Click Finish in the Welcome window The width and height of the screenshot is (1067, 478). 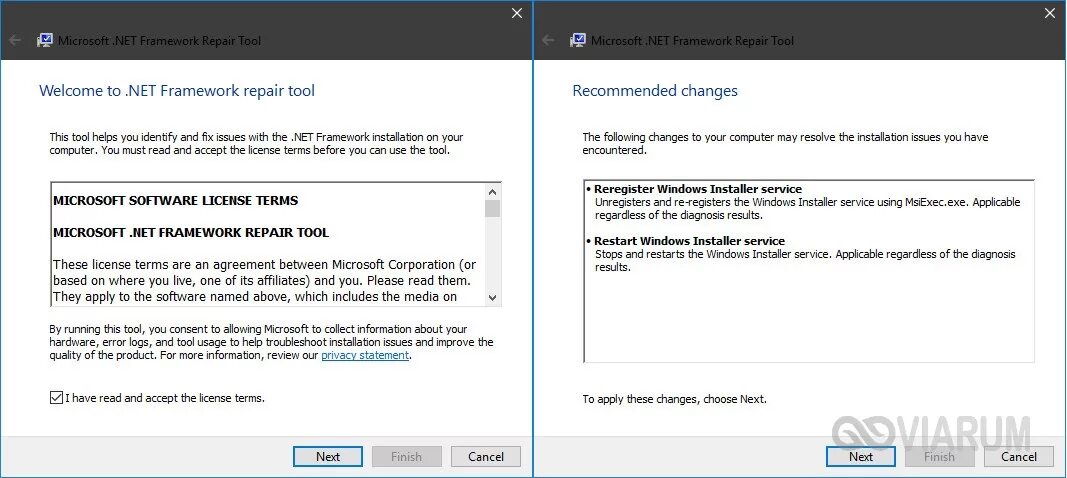tap(406, 456)
